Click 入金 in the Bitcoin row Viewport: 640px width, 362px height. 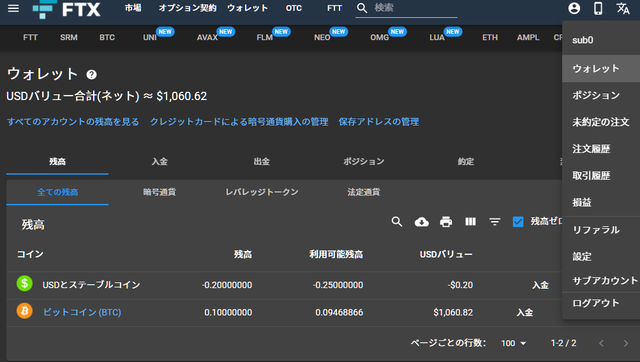tap(524, 312)
